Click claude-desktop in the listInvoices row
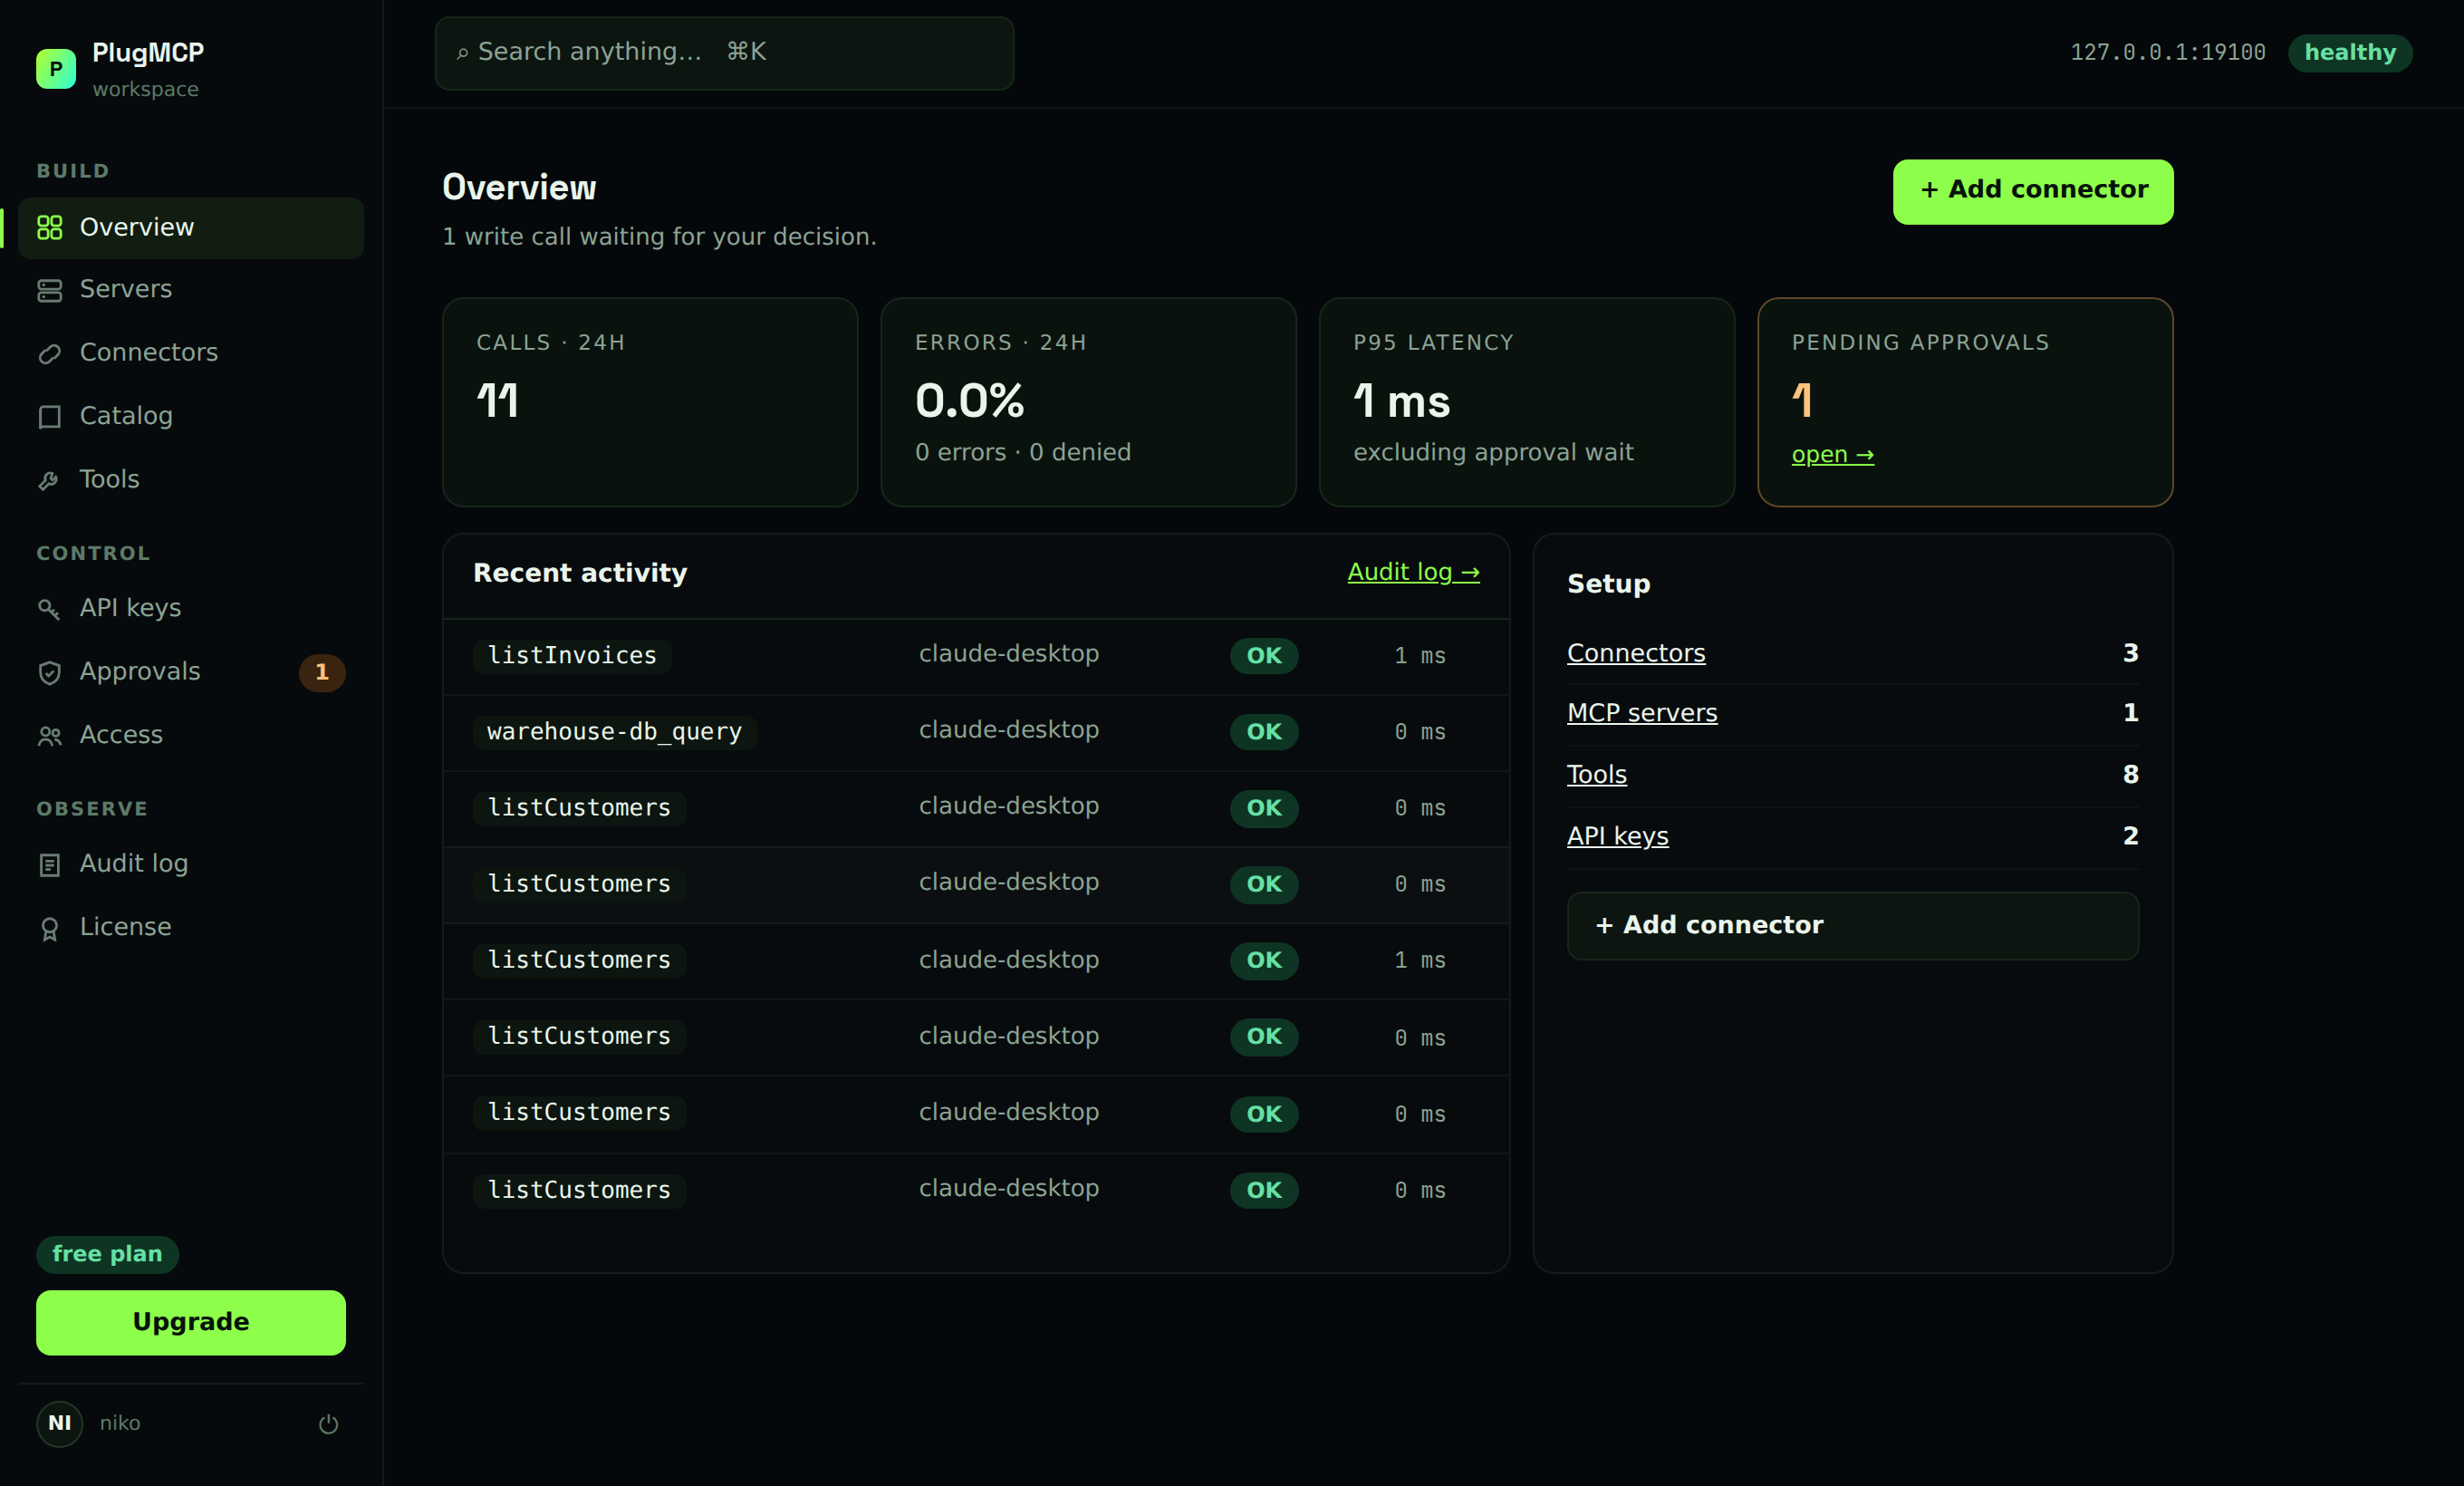 [x=1008, y=654]
